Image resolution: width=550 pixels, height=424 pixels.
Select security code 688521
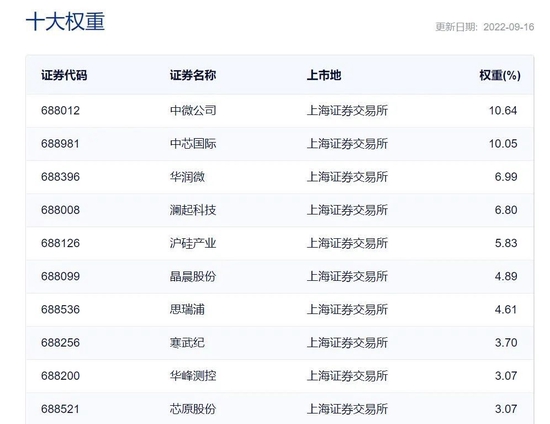click(60, 409)
